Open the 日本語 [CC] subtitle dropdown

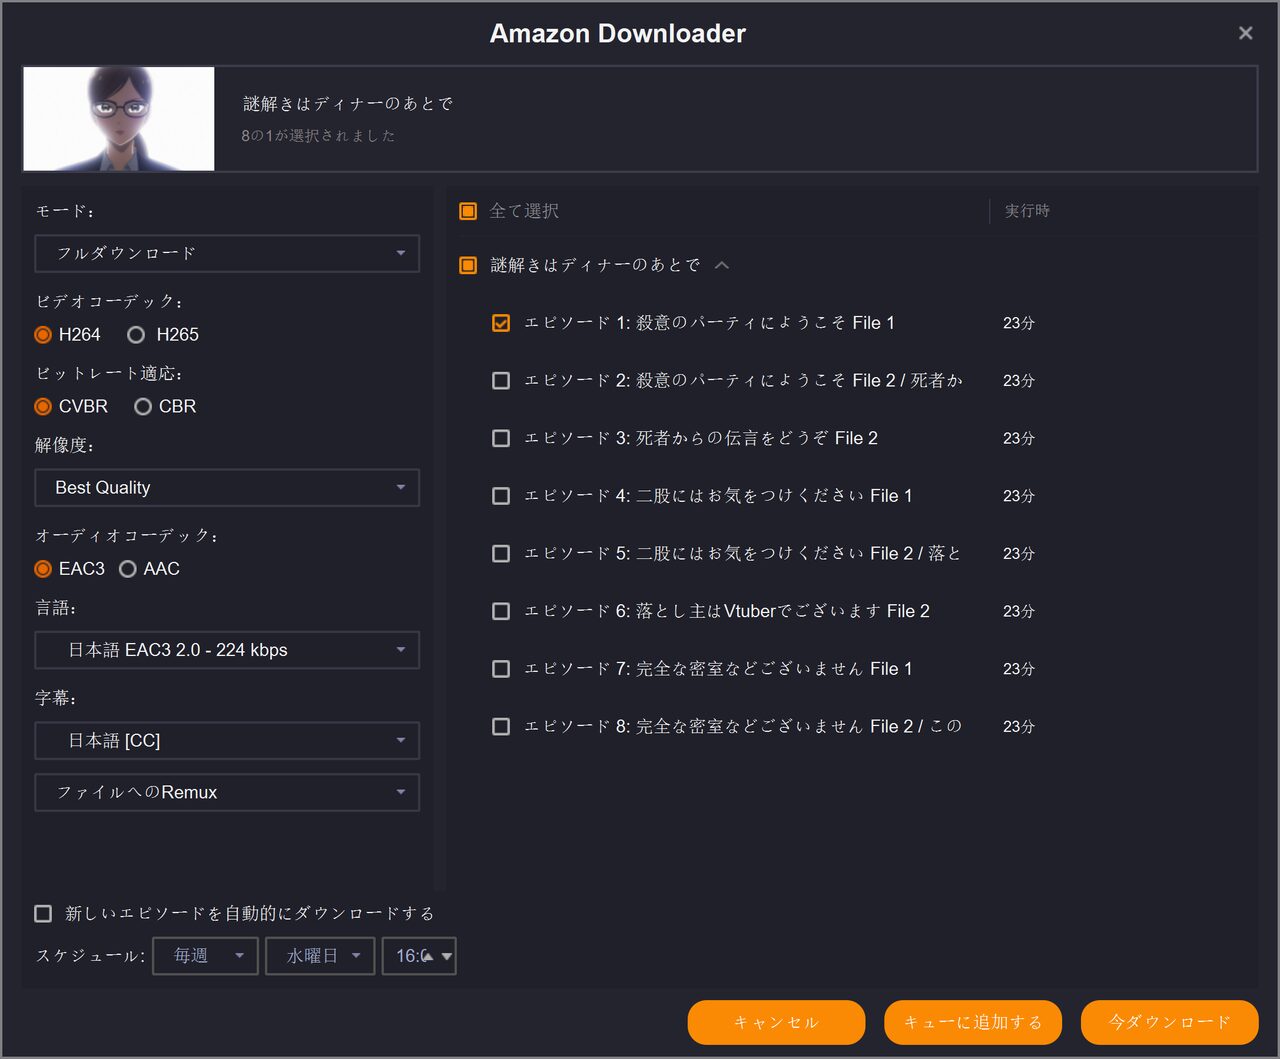coord(227,741)
